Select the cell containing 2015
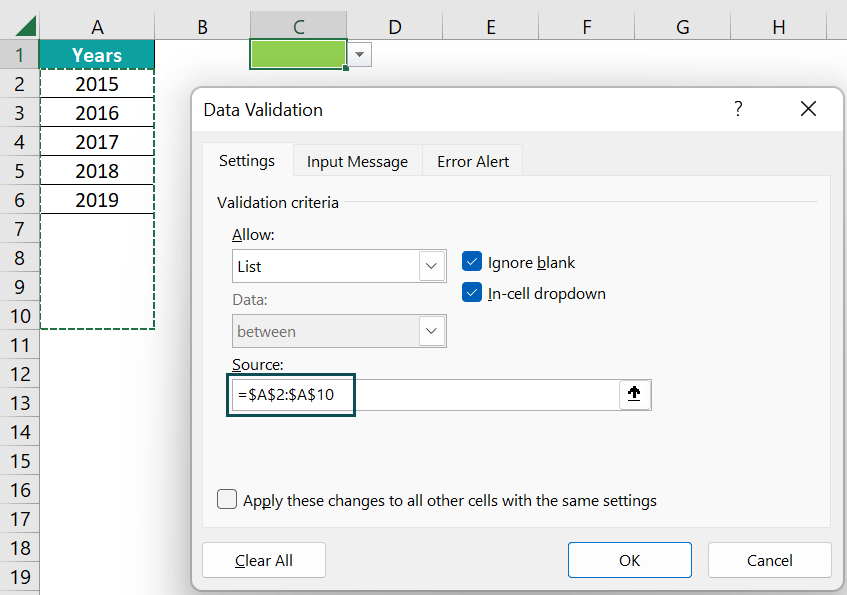This screenshot has width=847, height=595. (x=96, y=84)
